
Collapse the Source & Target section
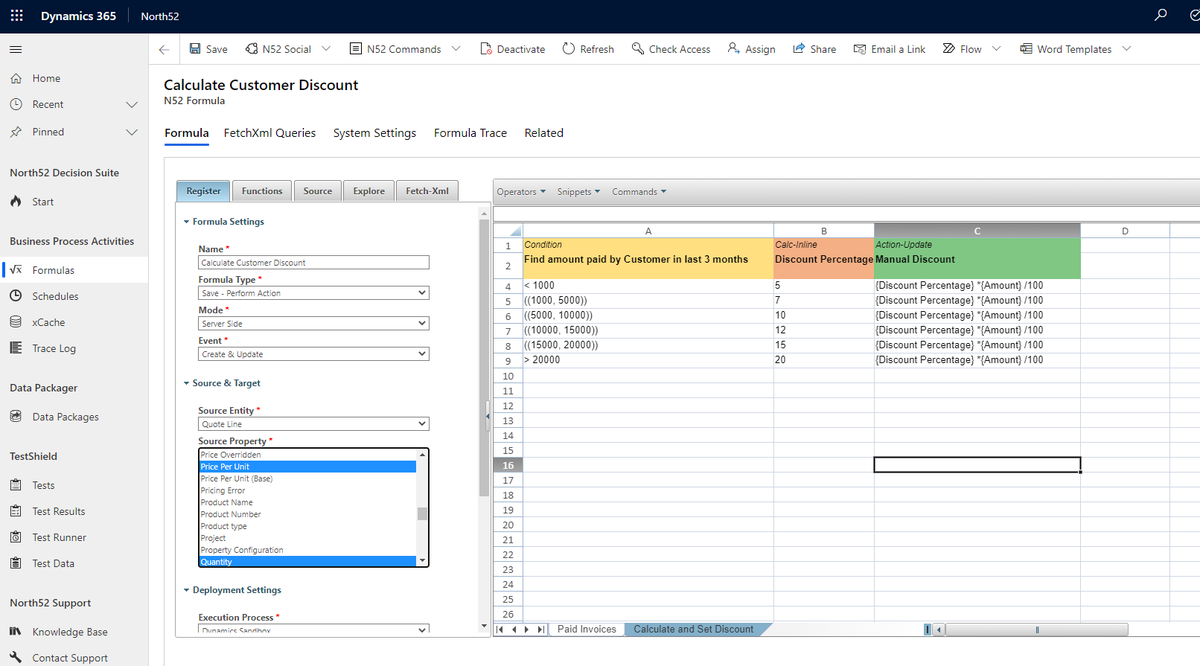coord(186,383)
